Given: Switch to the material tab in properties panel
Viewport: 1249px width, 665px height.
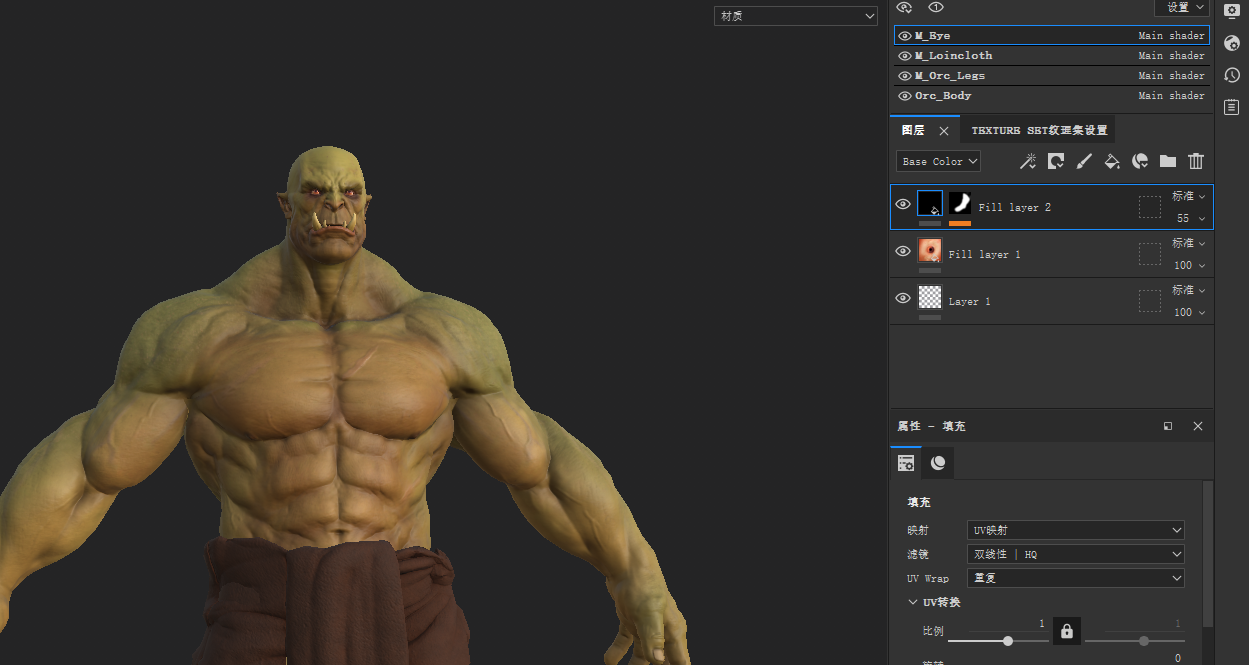Looking at the screenshot, I should point(938,463).
